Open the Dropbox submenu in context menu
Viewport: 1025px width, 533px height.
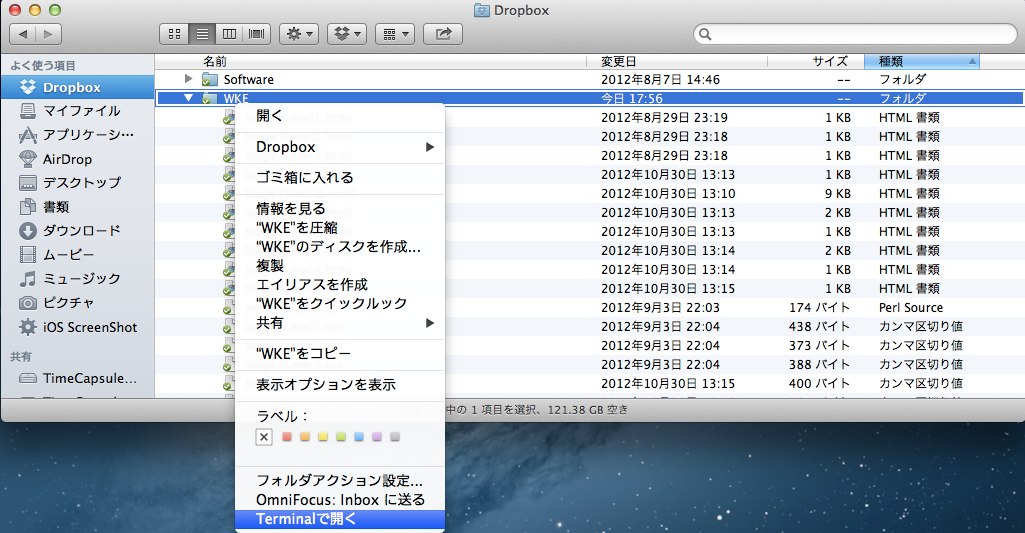[340, 147]
